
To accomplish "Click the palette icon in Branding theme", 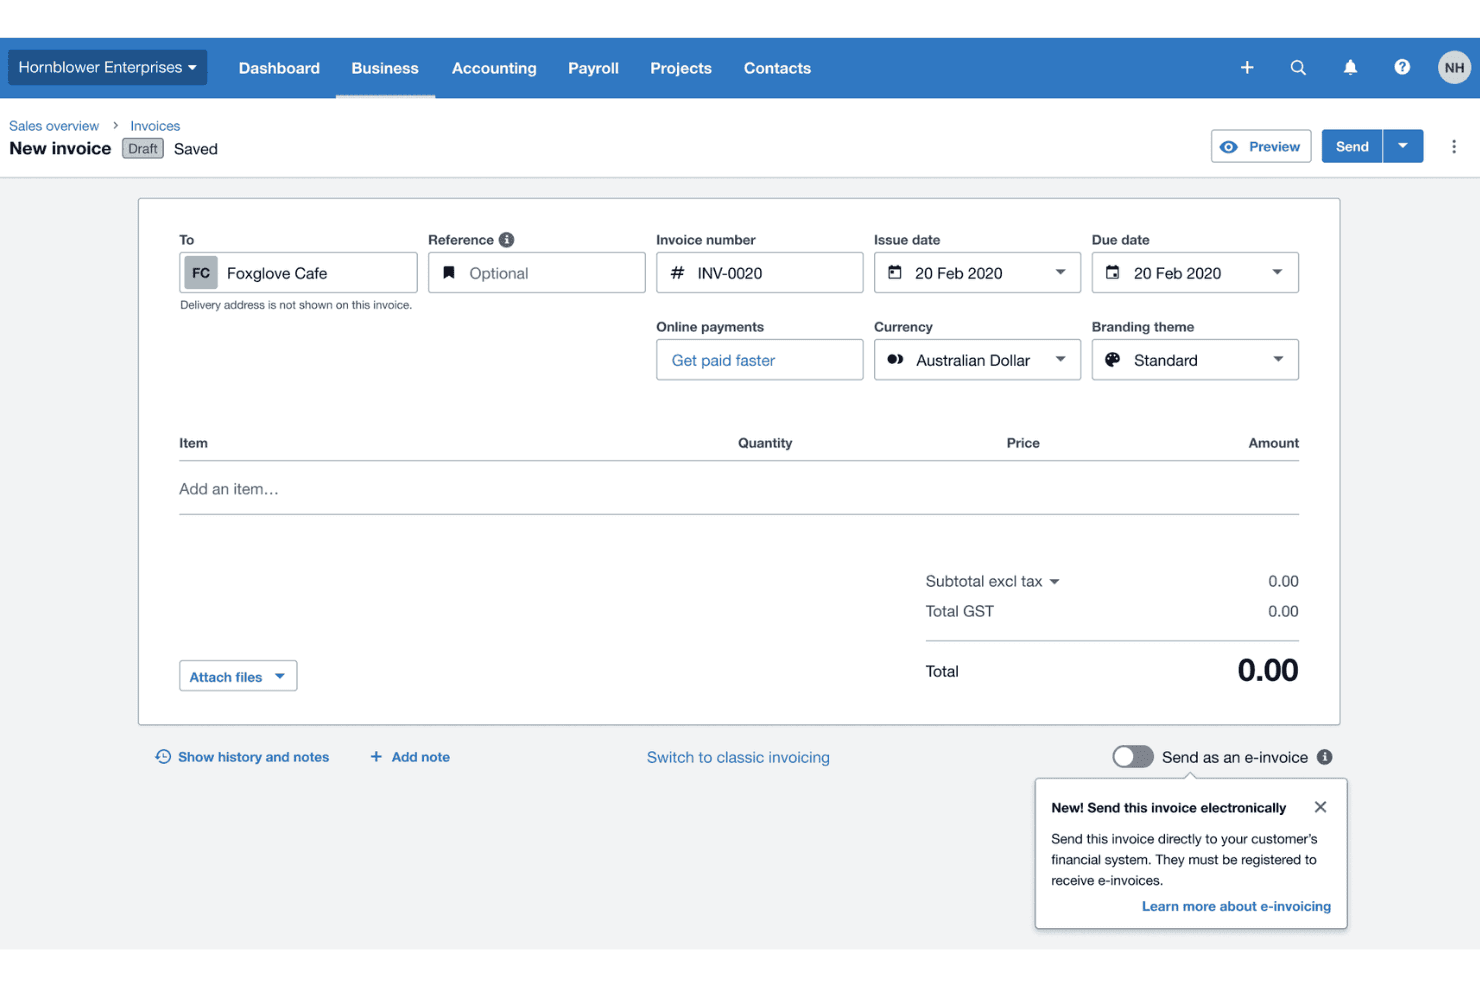I will (x=1113, y=360).
